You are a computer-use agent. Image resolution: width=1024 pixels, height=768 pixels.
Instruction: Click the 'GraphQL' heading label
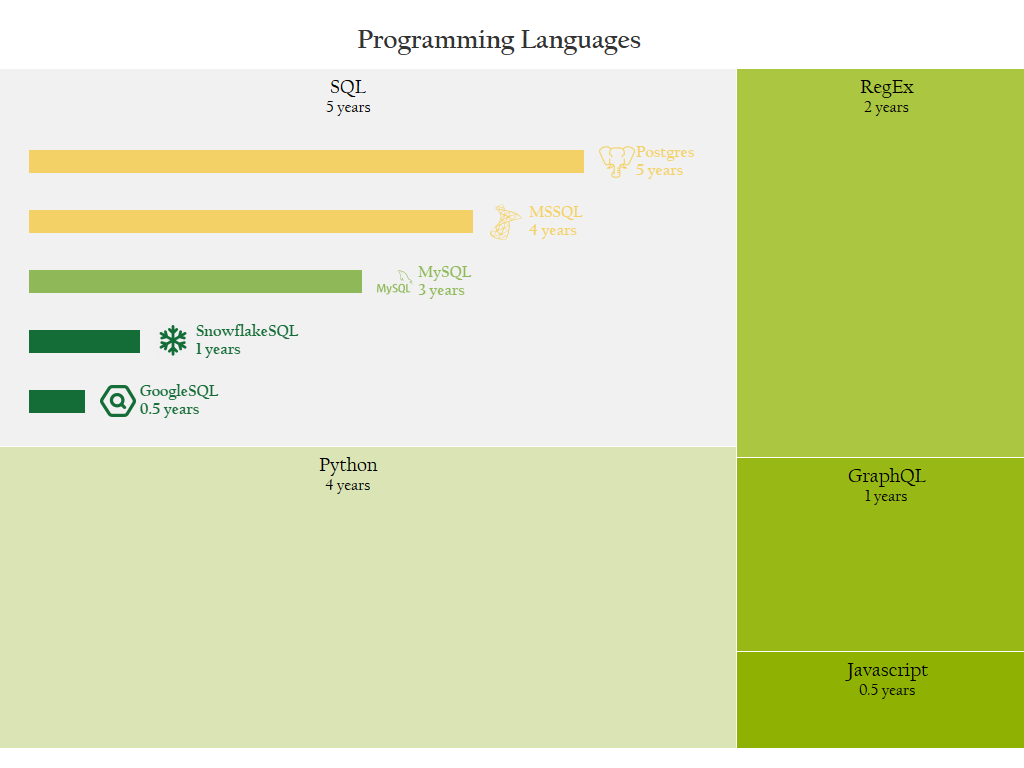click(886, 476)
